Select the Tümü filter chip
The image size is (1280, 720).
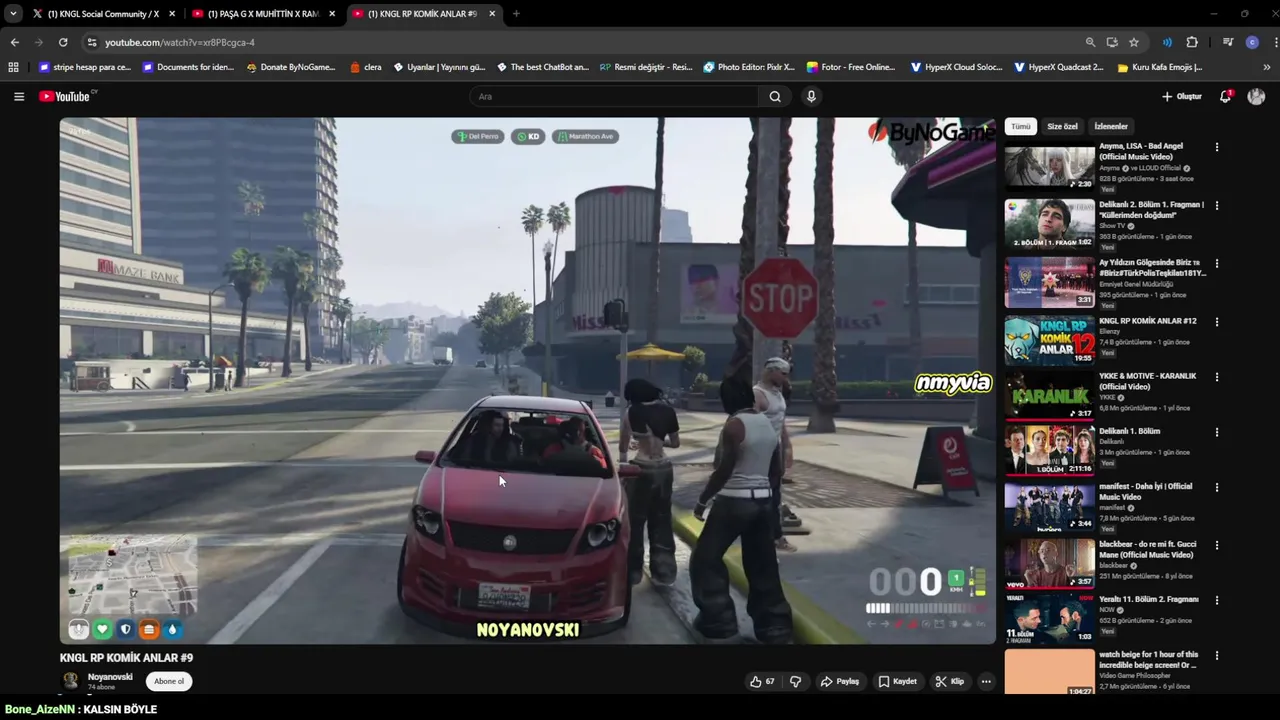1020,127
